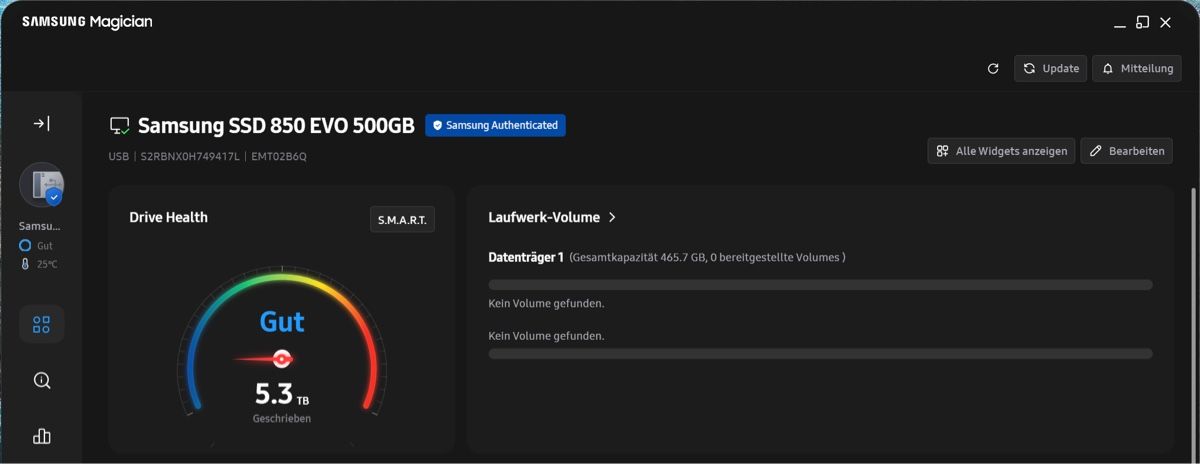The image size is (1200, 464).
Task: Open the S.M.A.R.T. details button
Action: pos(402,219)
